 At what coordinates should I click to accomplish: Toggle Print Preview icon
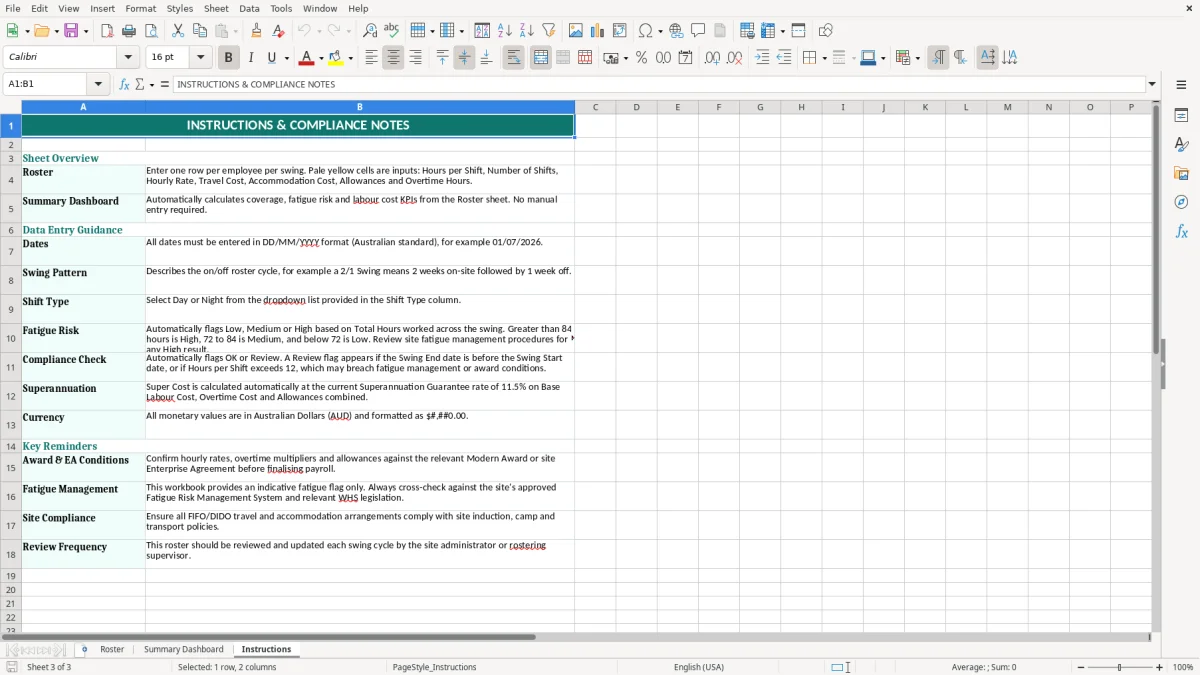[151, 31]
